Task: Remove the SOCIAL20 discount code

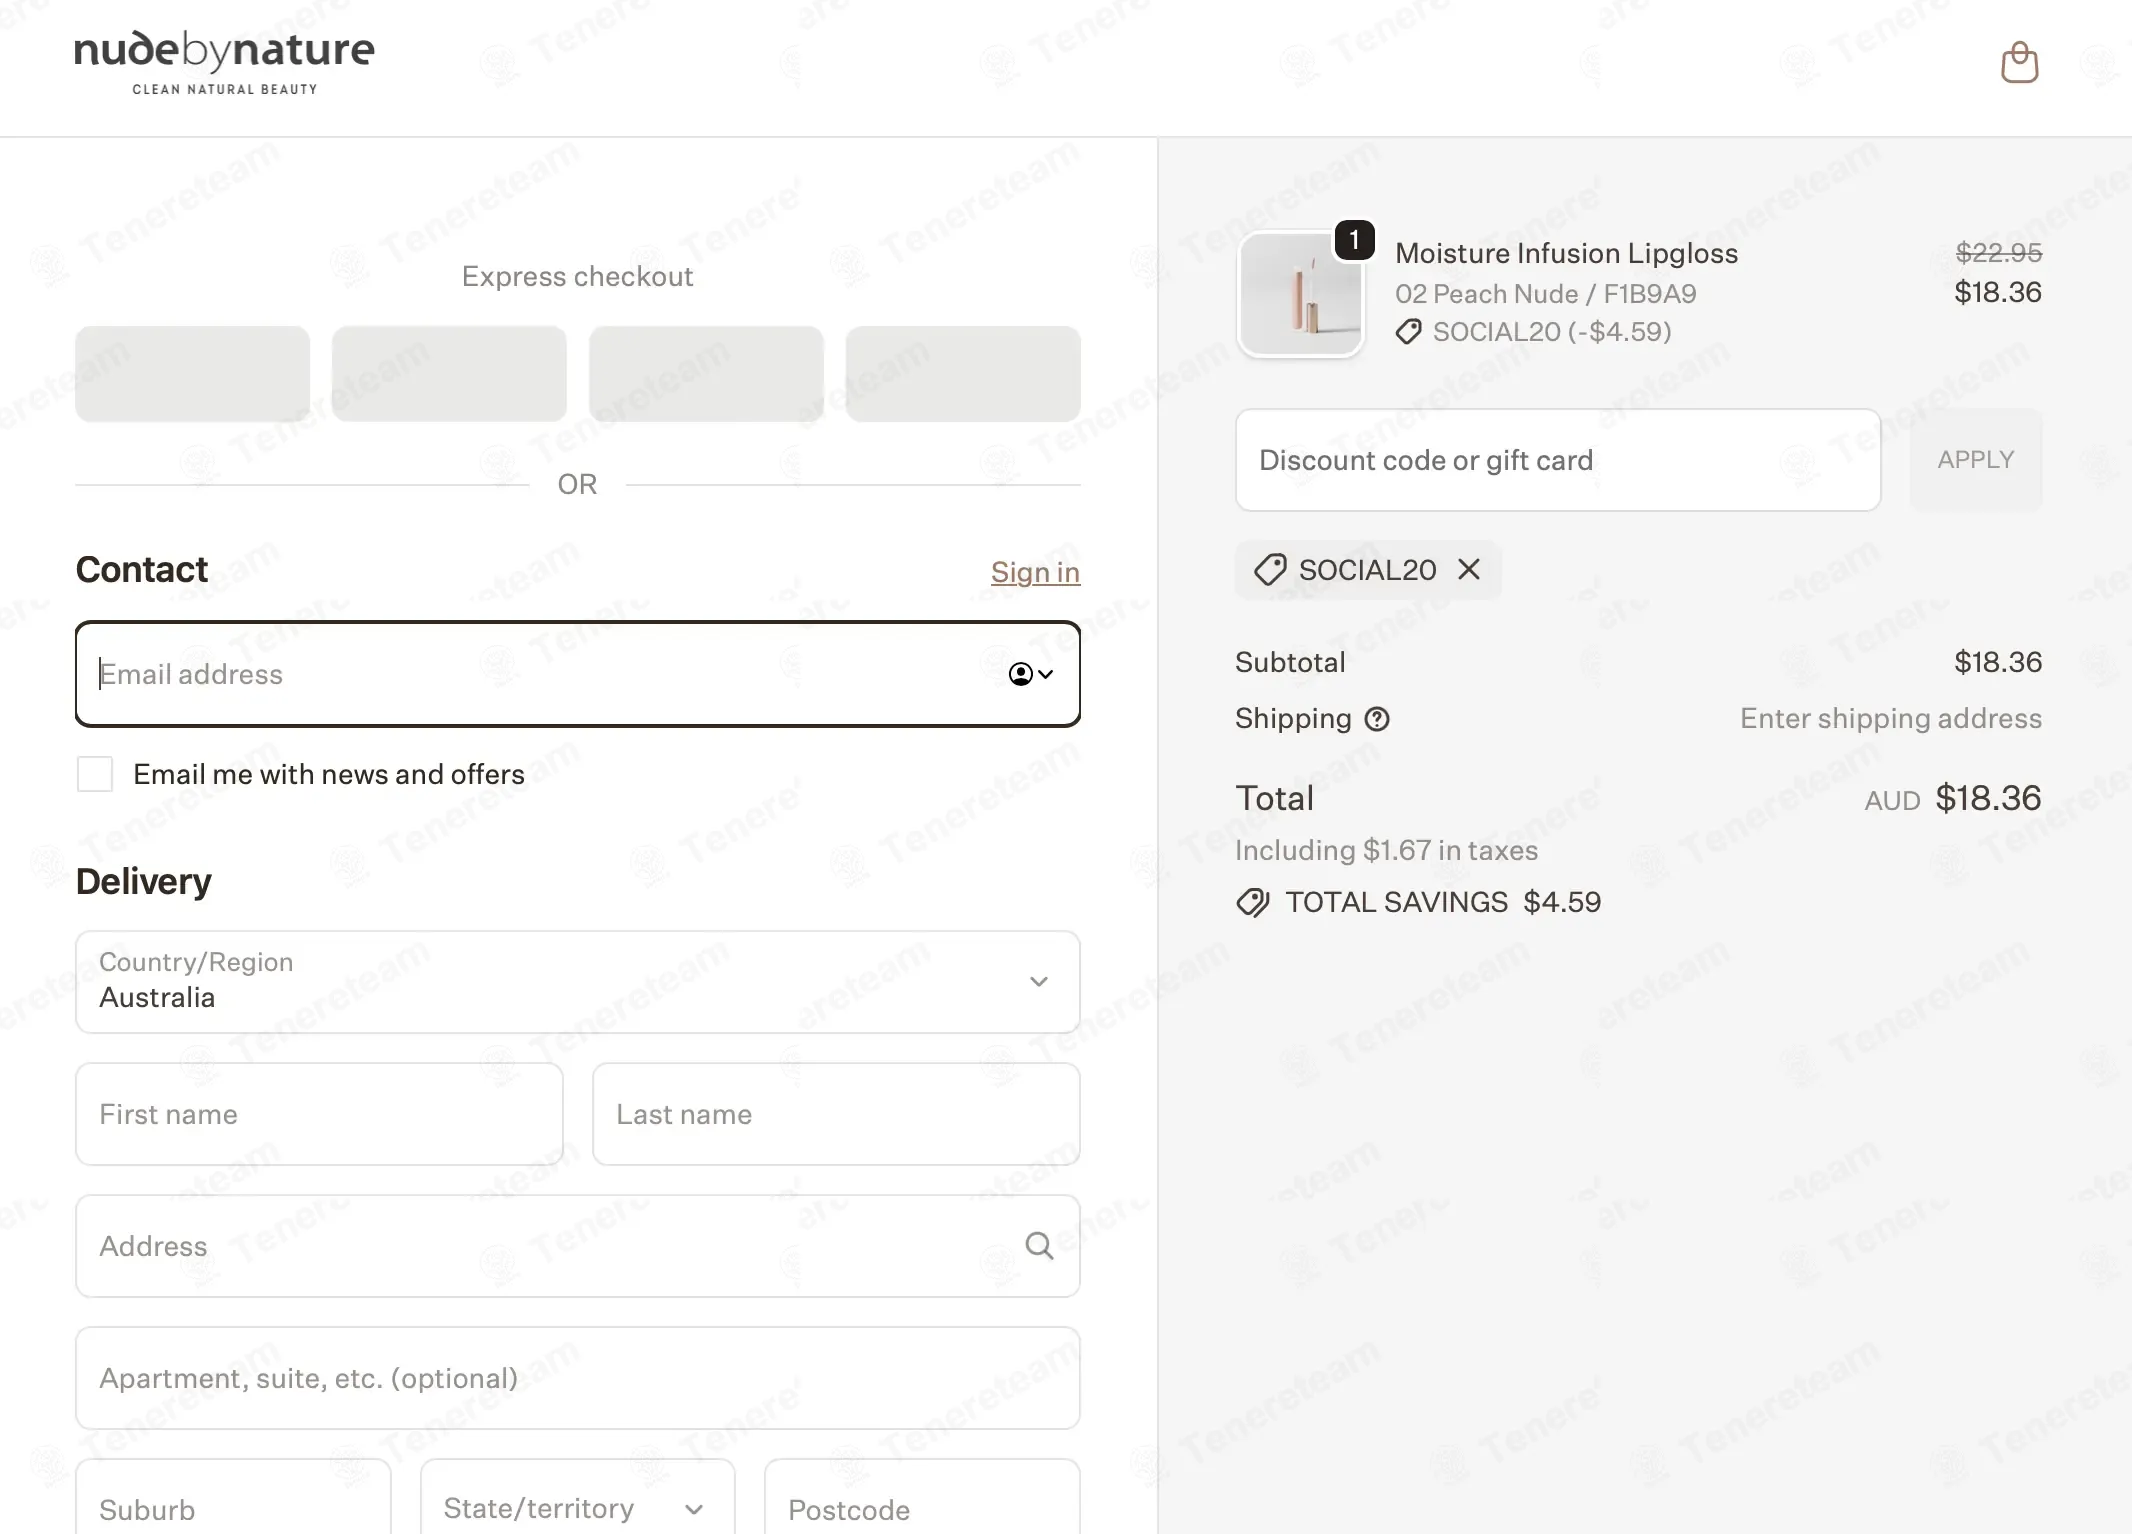Action: point(1469,569)
